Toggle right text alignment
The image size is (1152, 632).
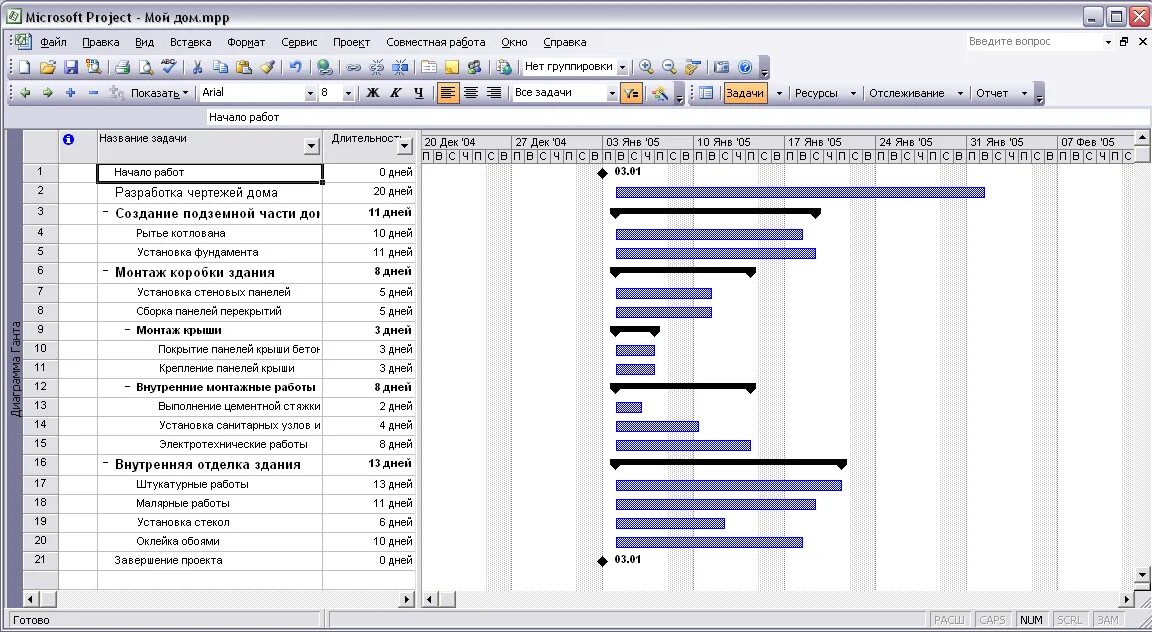pyautogui.click(x=494, y=93)
